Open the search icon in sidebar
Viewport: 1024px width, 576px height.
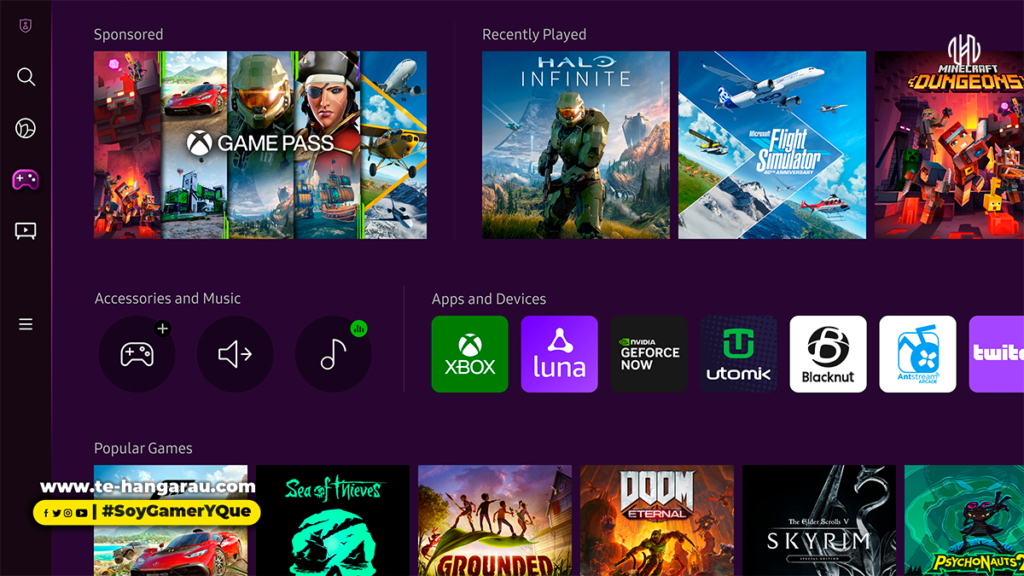point(26,77)
